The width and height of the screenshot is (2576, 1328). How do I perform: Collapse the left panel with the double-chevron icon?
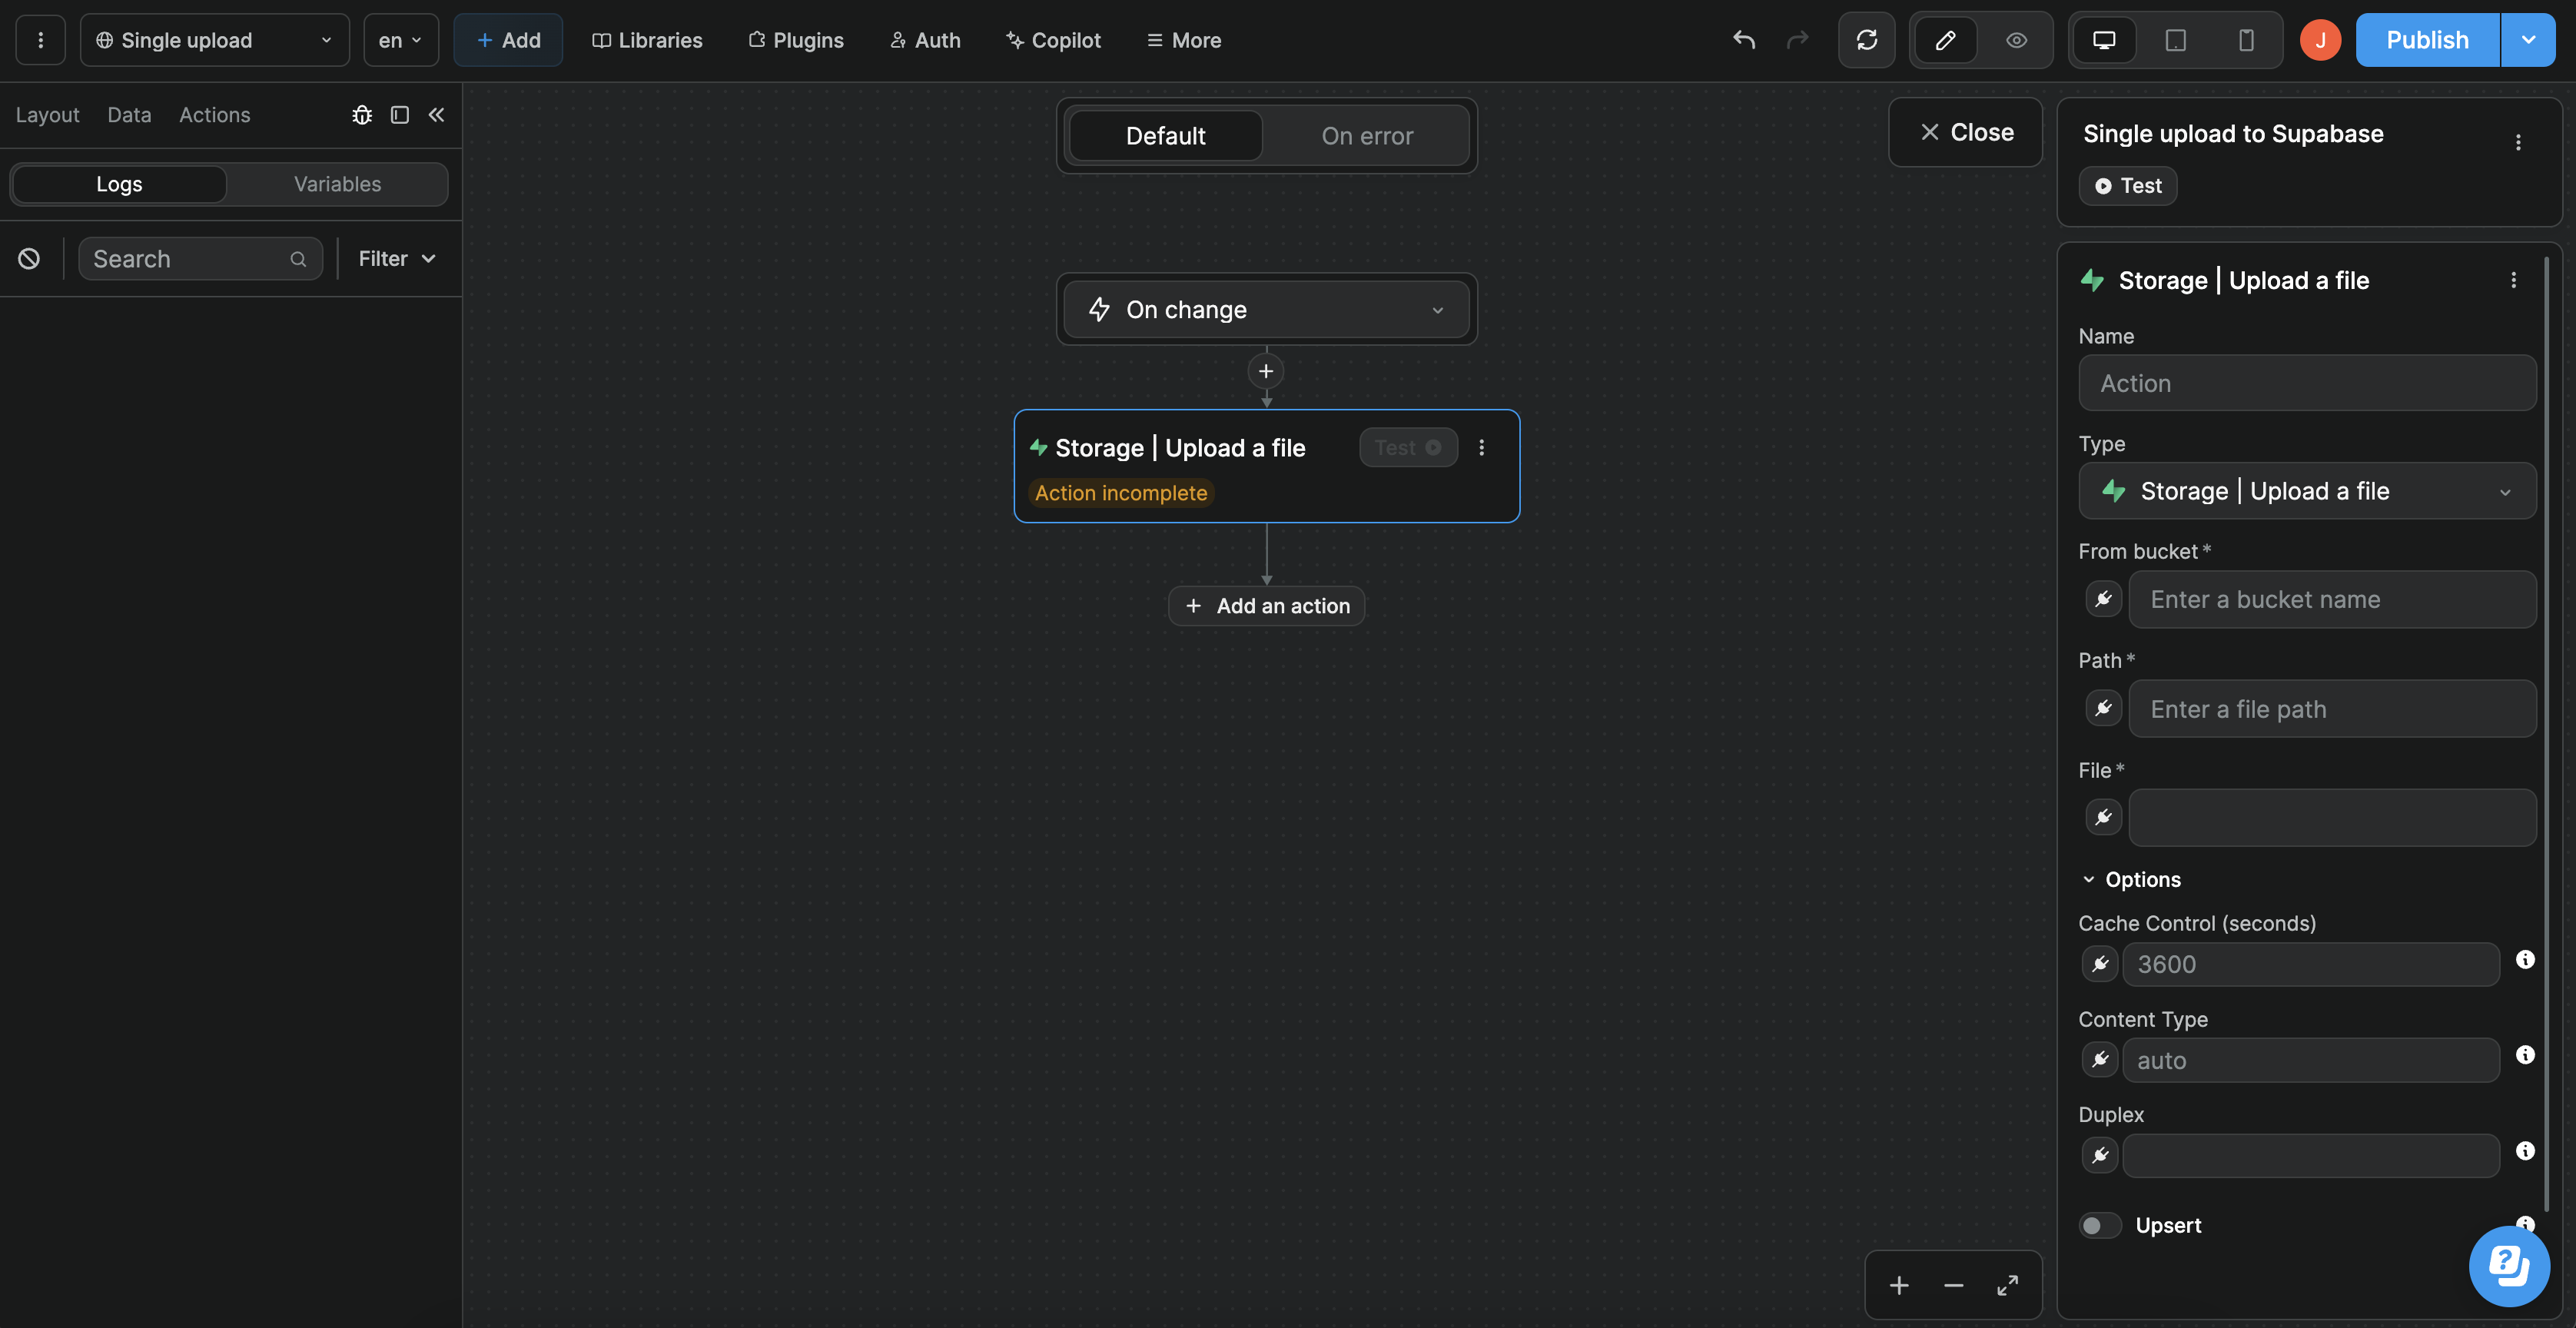point(437,115)
